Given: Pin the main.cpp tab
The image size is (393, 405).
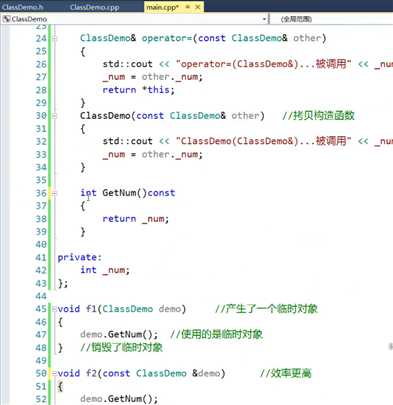Looking at the screenshot, I should 188,7.
